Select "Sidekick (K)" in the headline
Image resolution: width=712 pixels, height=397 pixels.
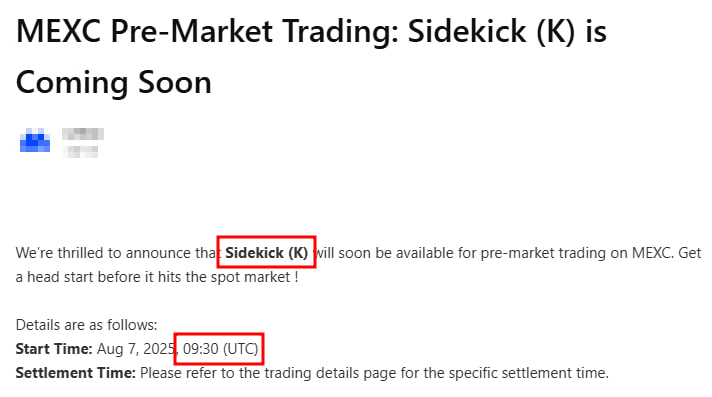492,32
